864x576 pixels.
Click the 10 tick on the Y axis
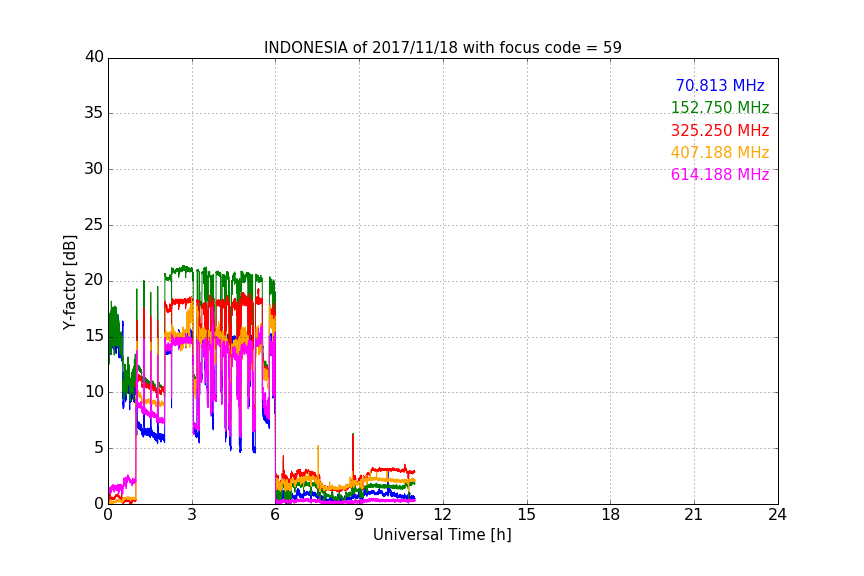pyautogui.click(x=94, y=392)
